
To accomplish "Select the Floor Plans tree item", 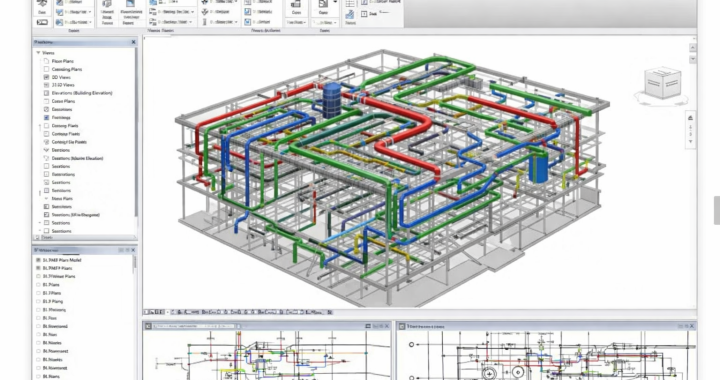I will (x=62, y=61).
